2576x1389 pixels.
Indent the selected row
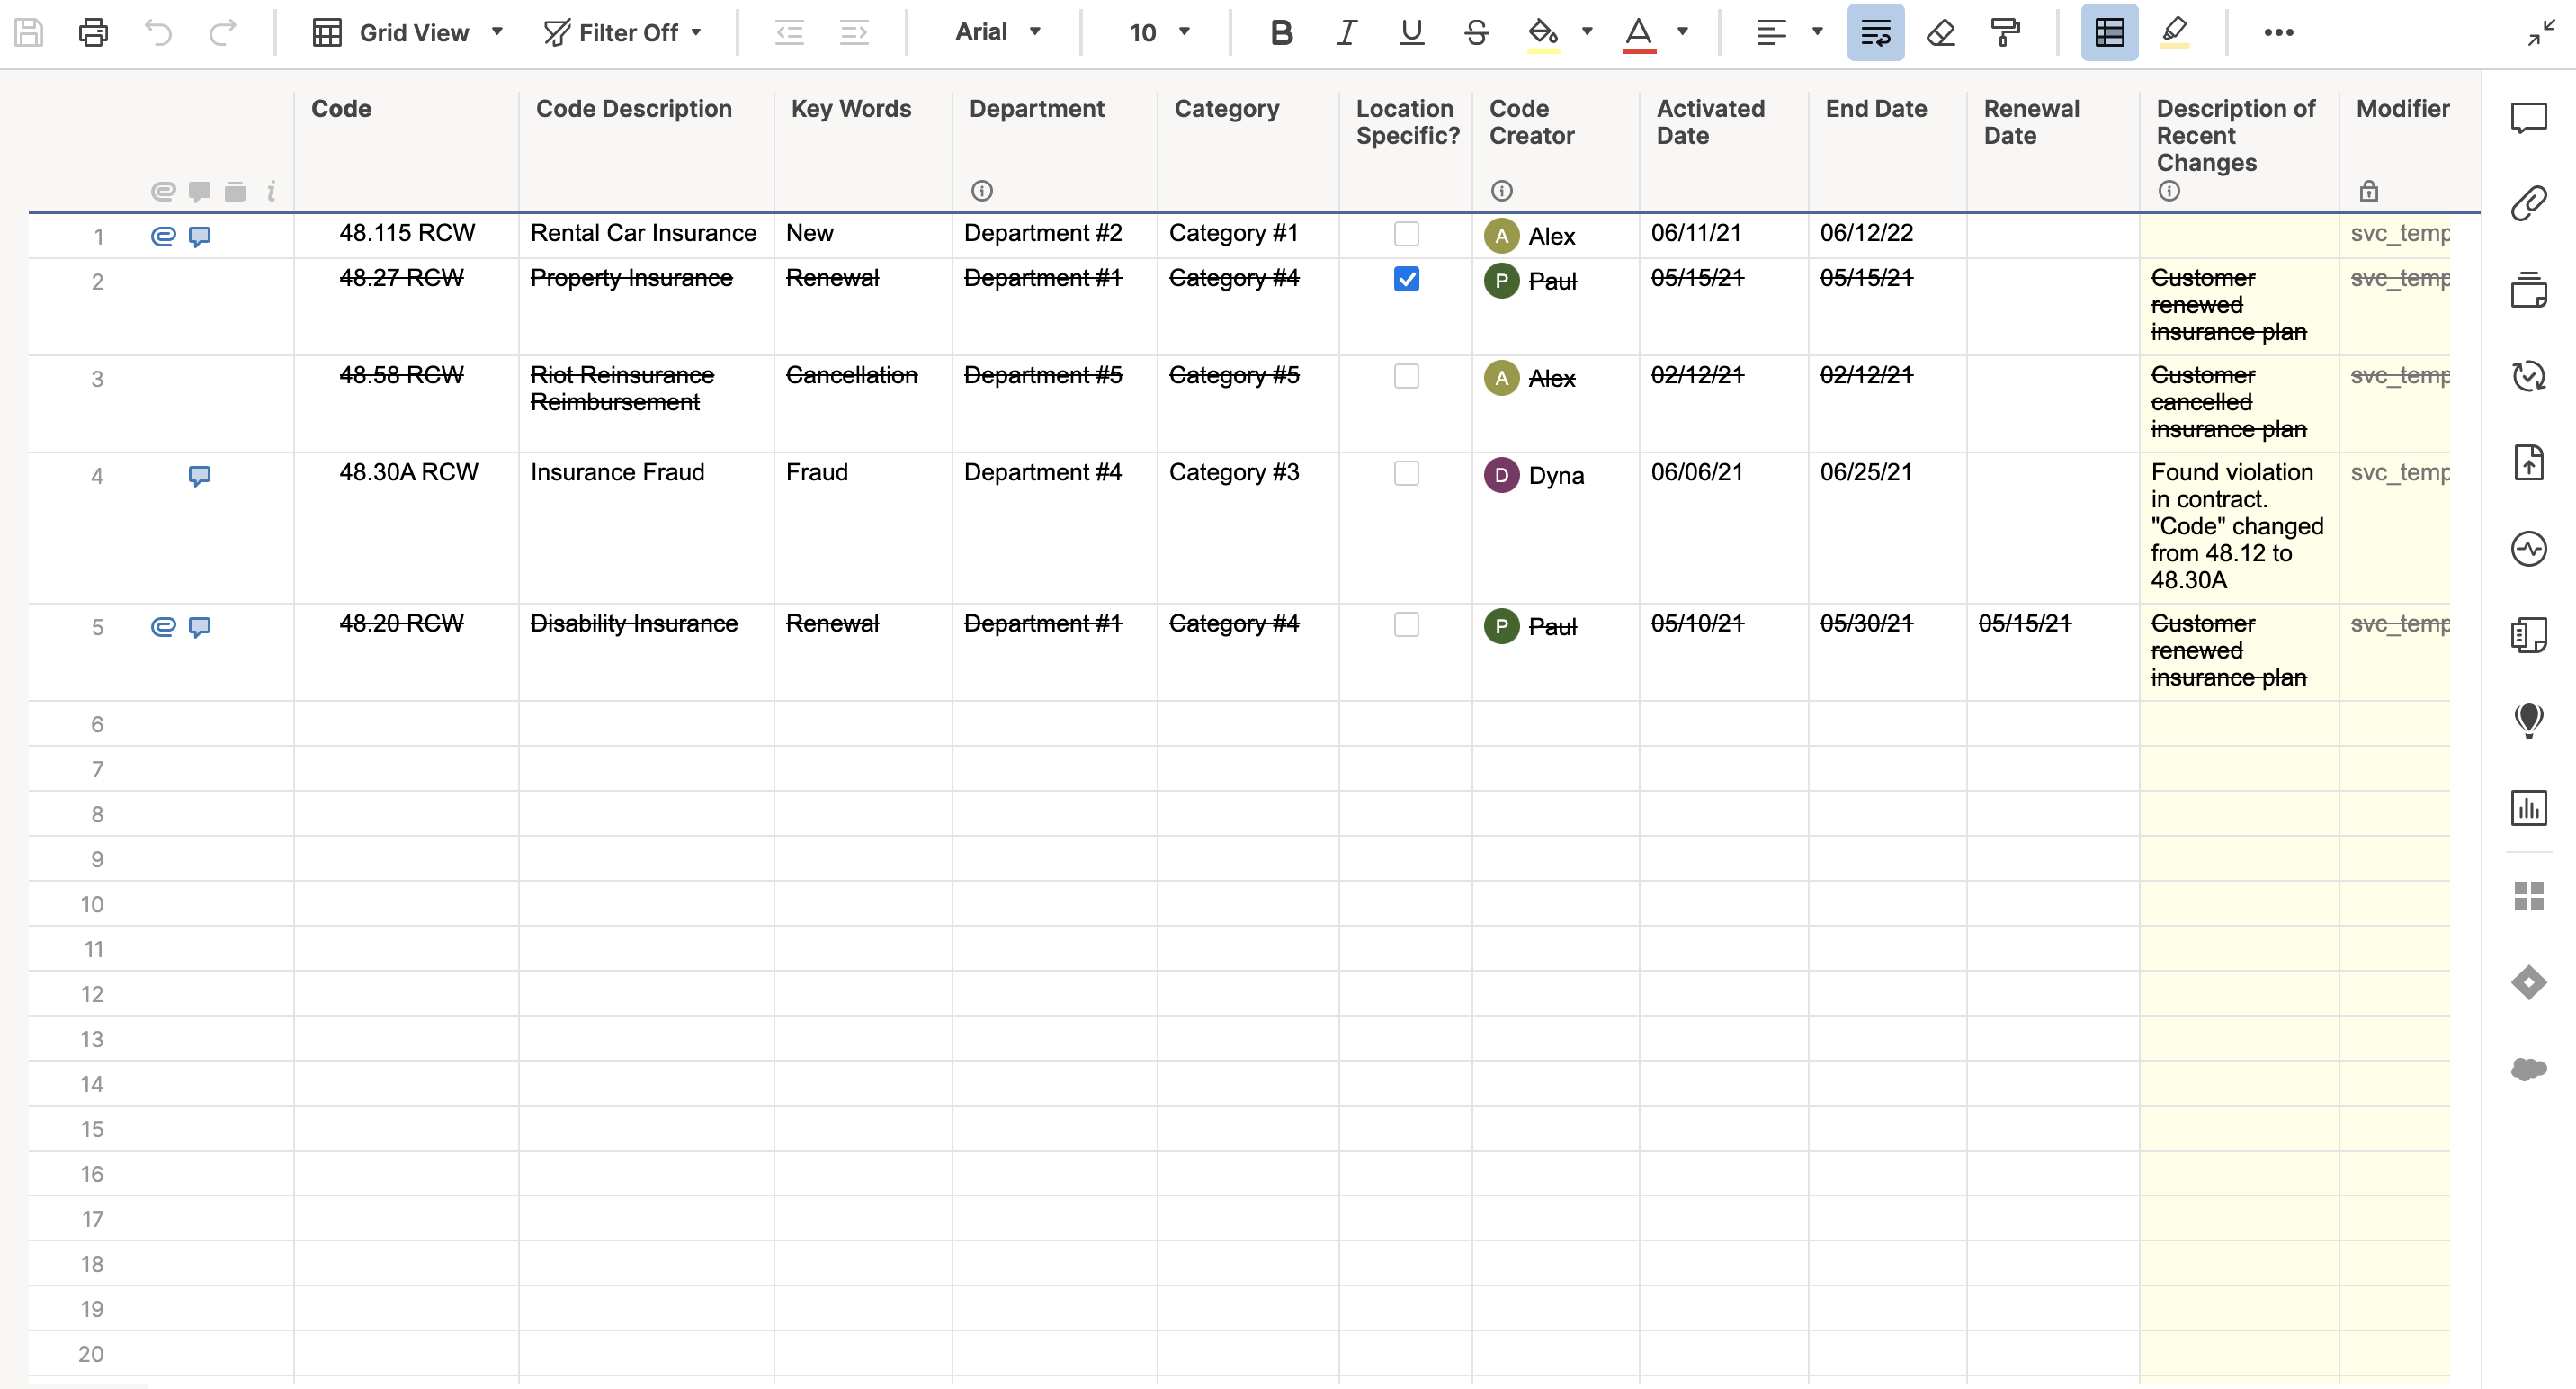point(854,33)
